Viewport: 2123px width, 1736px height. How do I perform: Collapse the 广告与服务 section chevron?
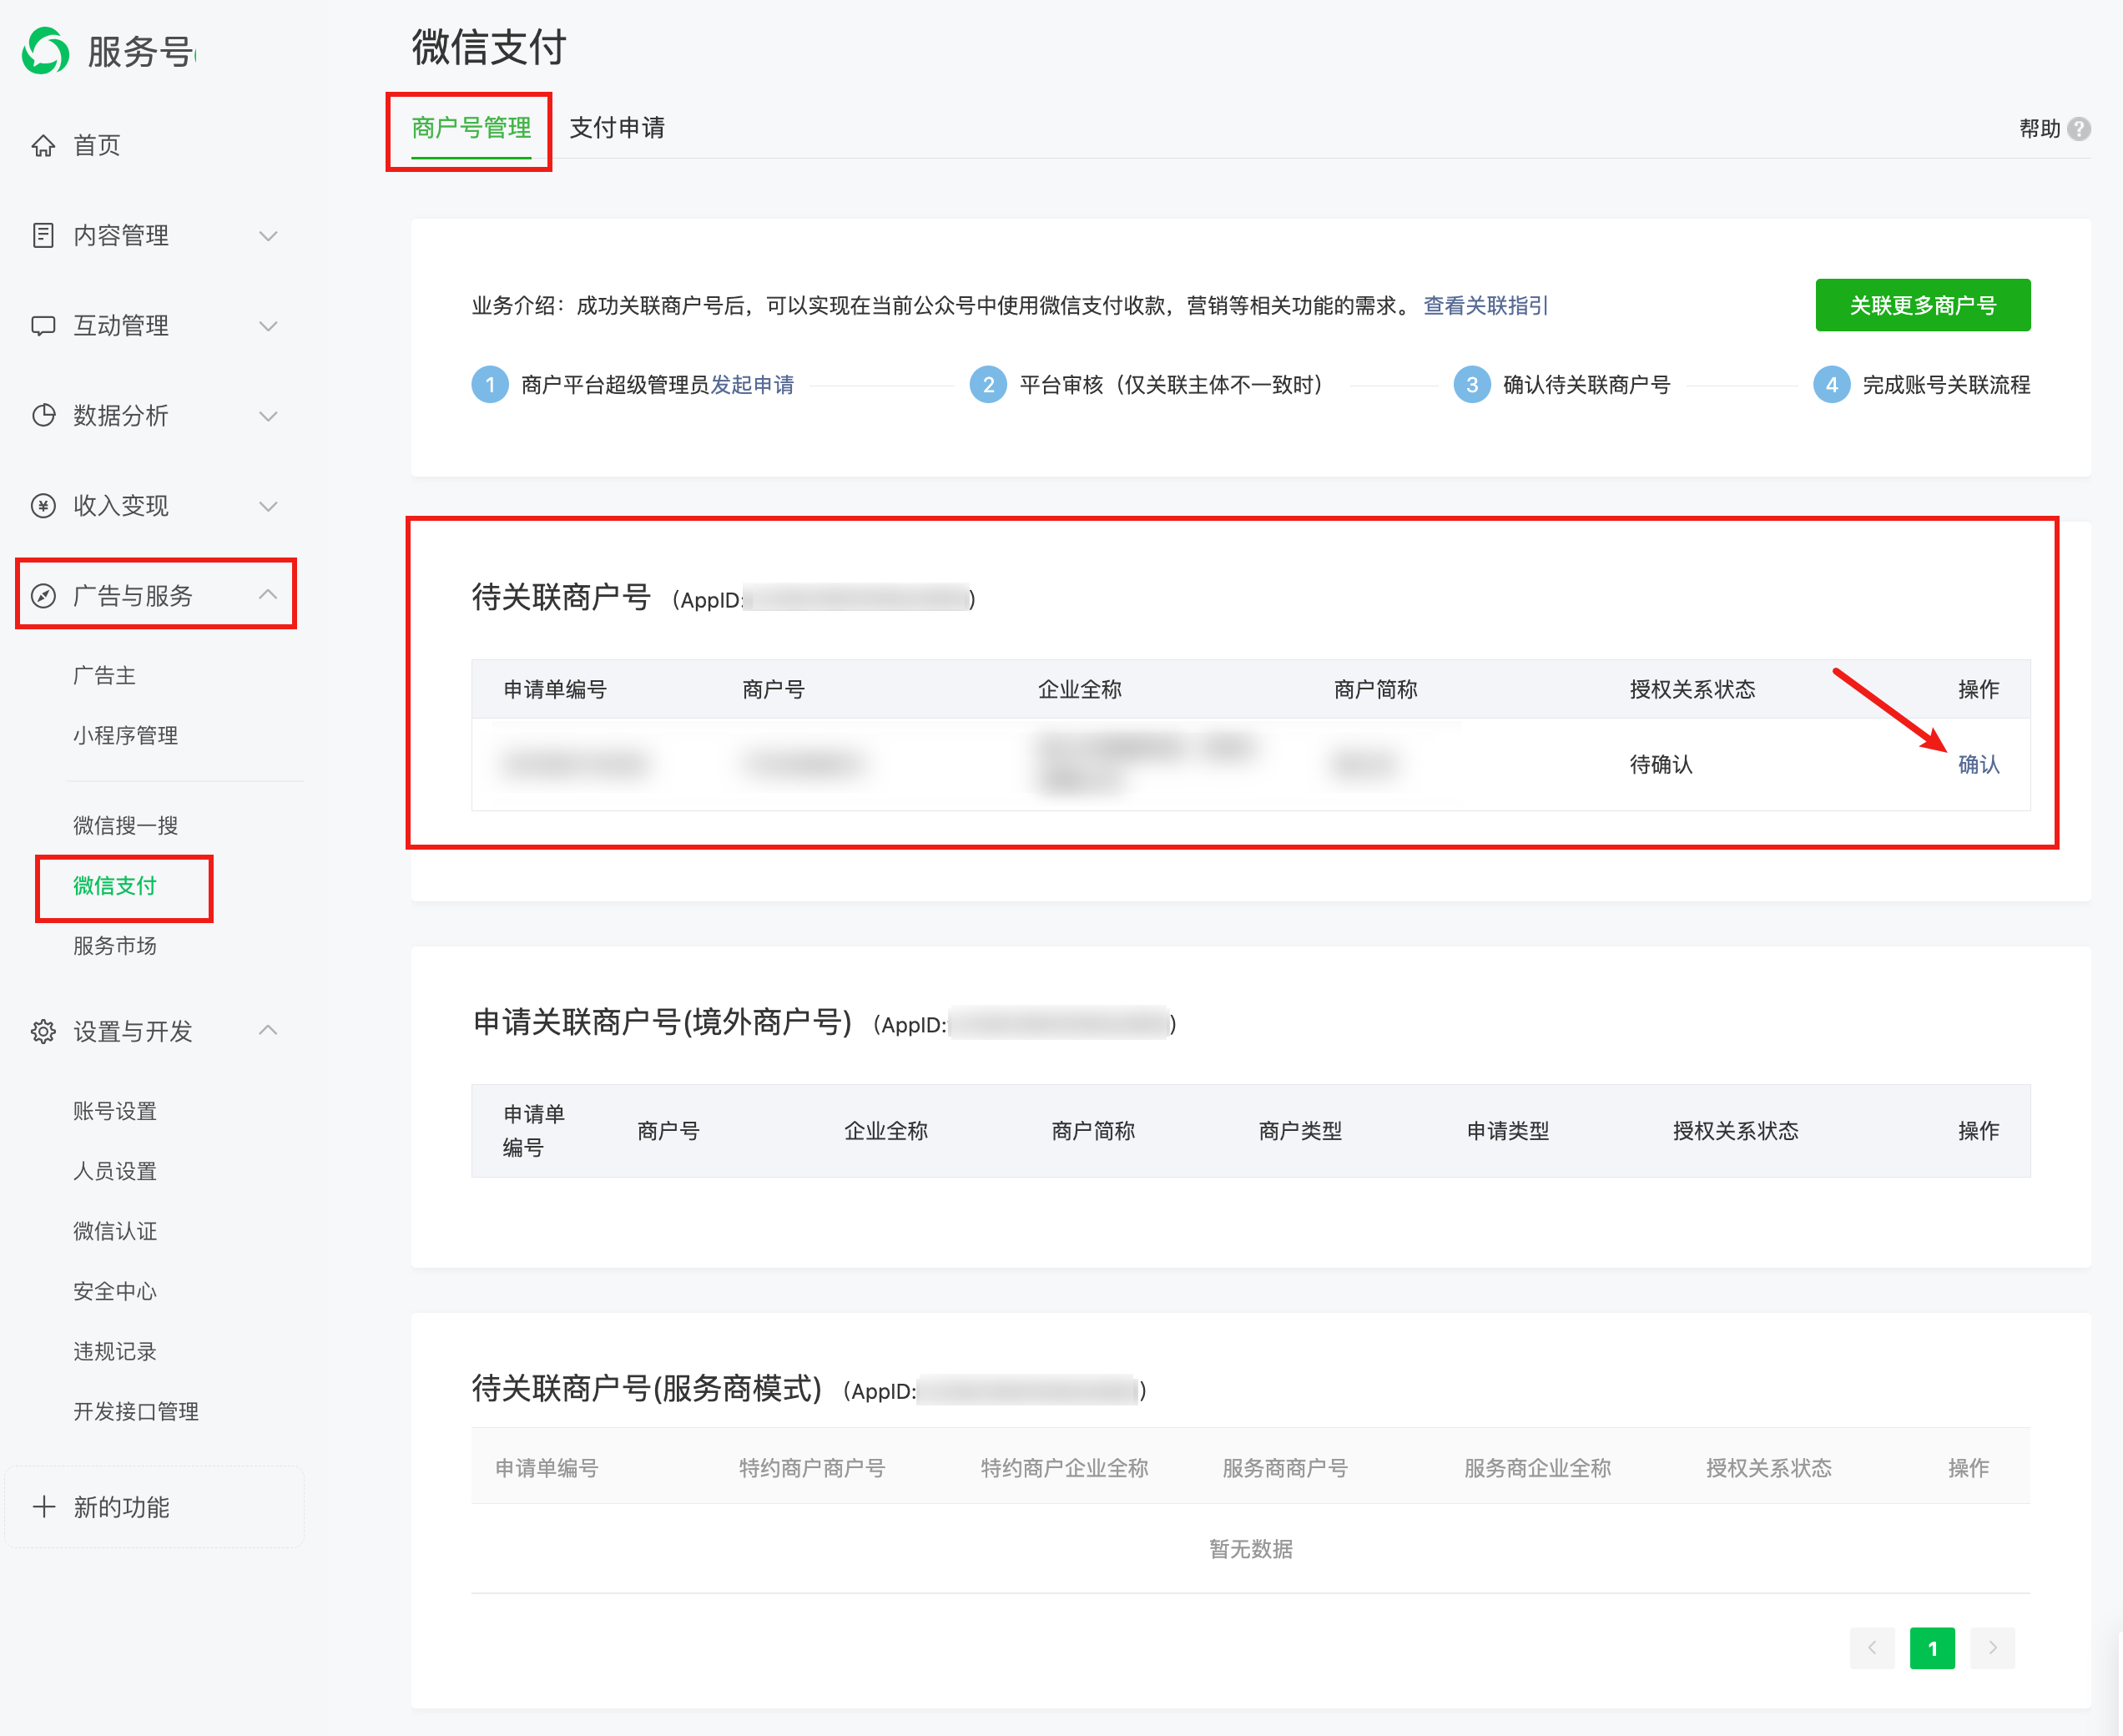[x=268, y=595]
